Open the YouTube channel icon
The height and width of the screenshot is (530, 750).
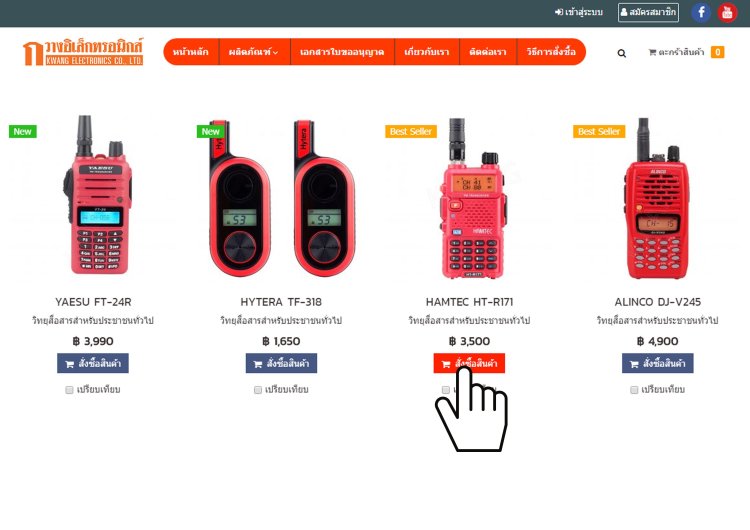point(727,12)
